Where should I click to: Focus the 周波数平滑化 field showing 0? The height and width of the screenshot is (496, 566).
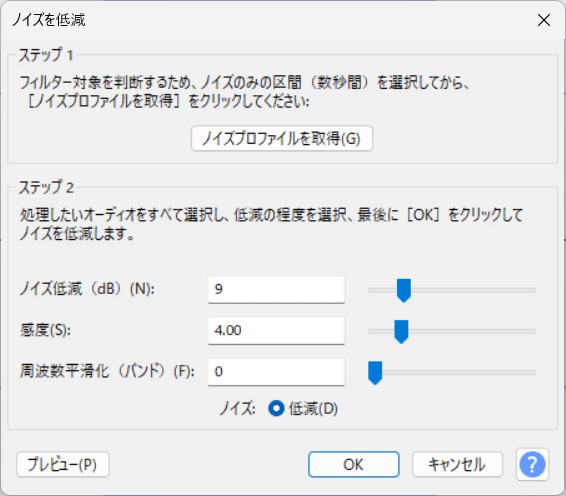coord(276,372)
